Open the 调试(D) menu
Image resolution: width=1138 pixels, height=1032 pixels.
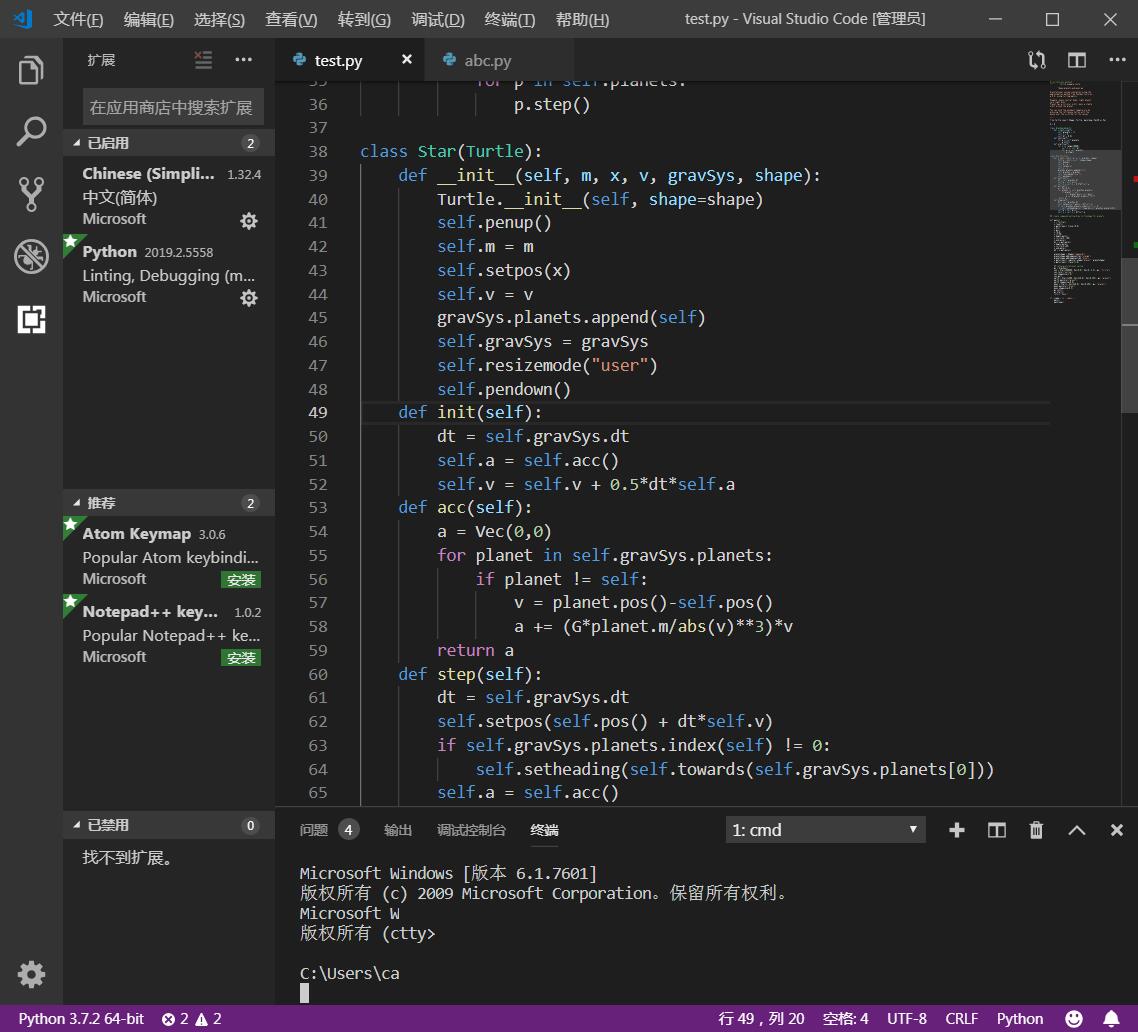(438, 20)
